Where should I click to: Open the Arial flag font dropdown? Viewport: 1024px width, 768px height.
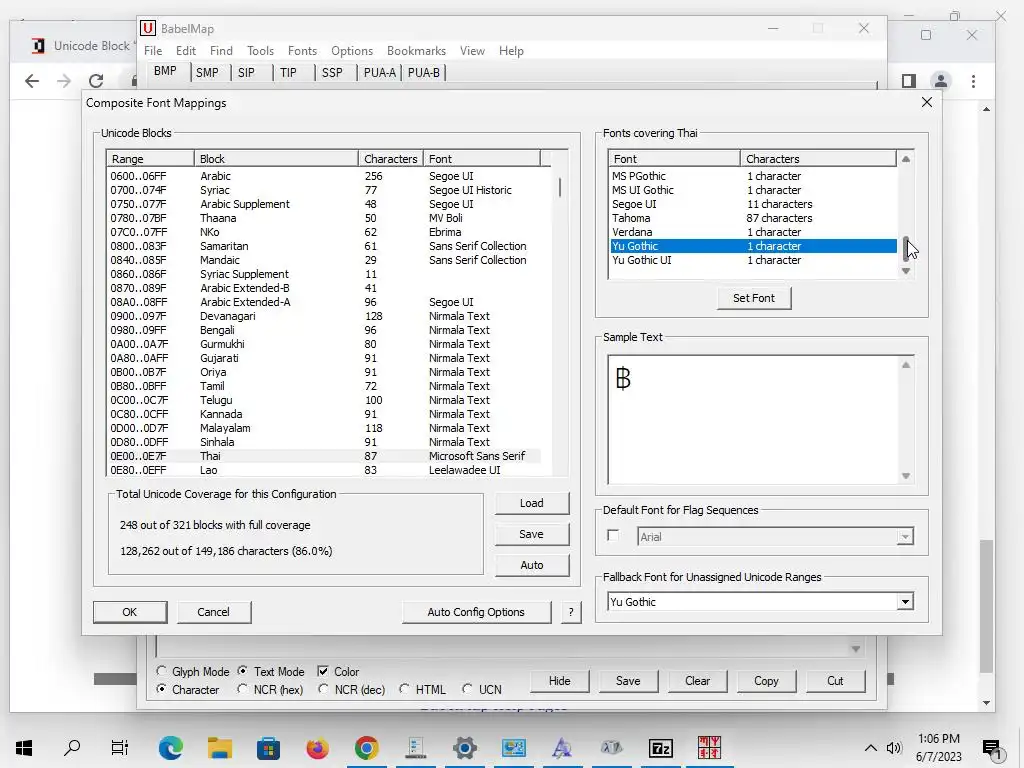[905, 537]
